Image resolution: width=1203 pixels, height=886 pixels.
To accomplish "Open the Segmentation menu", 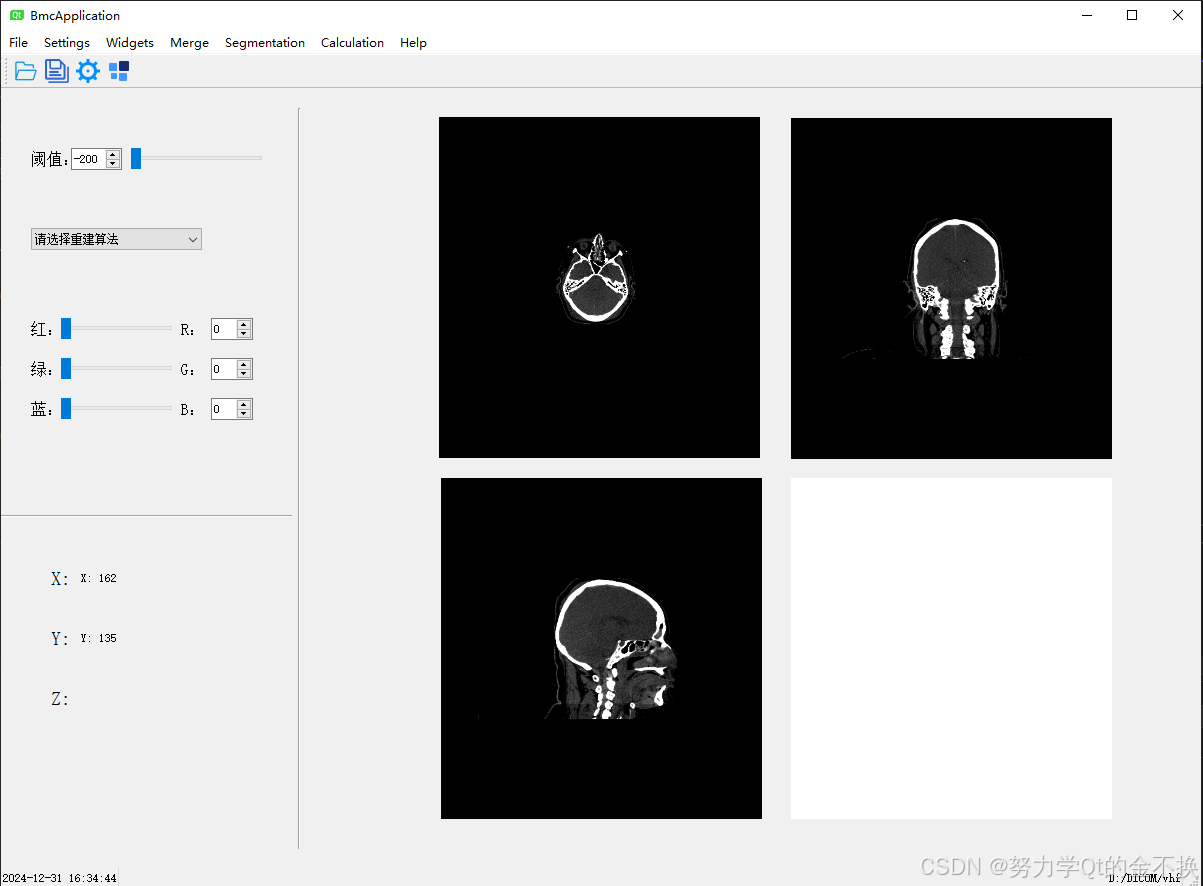I will coord(265,43).
